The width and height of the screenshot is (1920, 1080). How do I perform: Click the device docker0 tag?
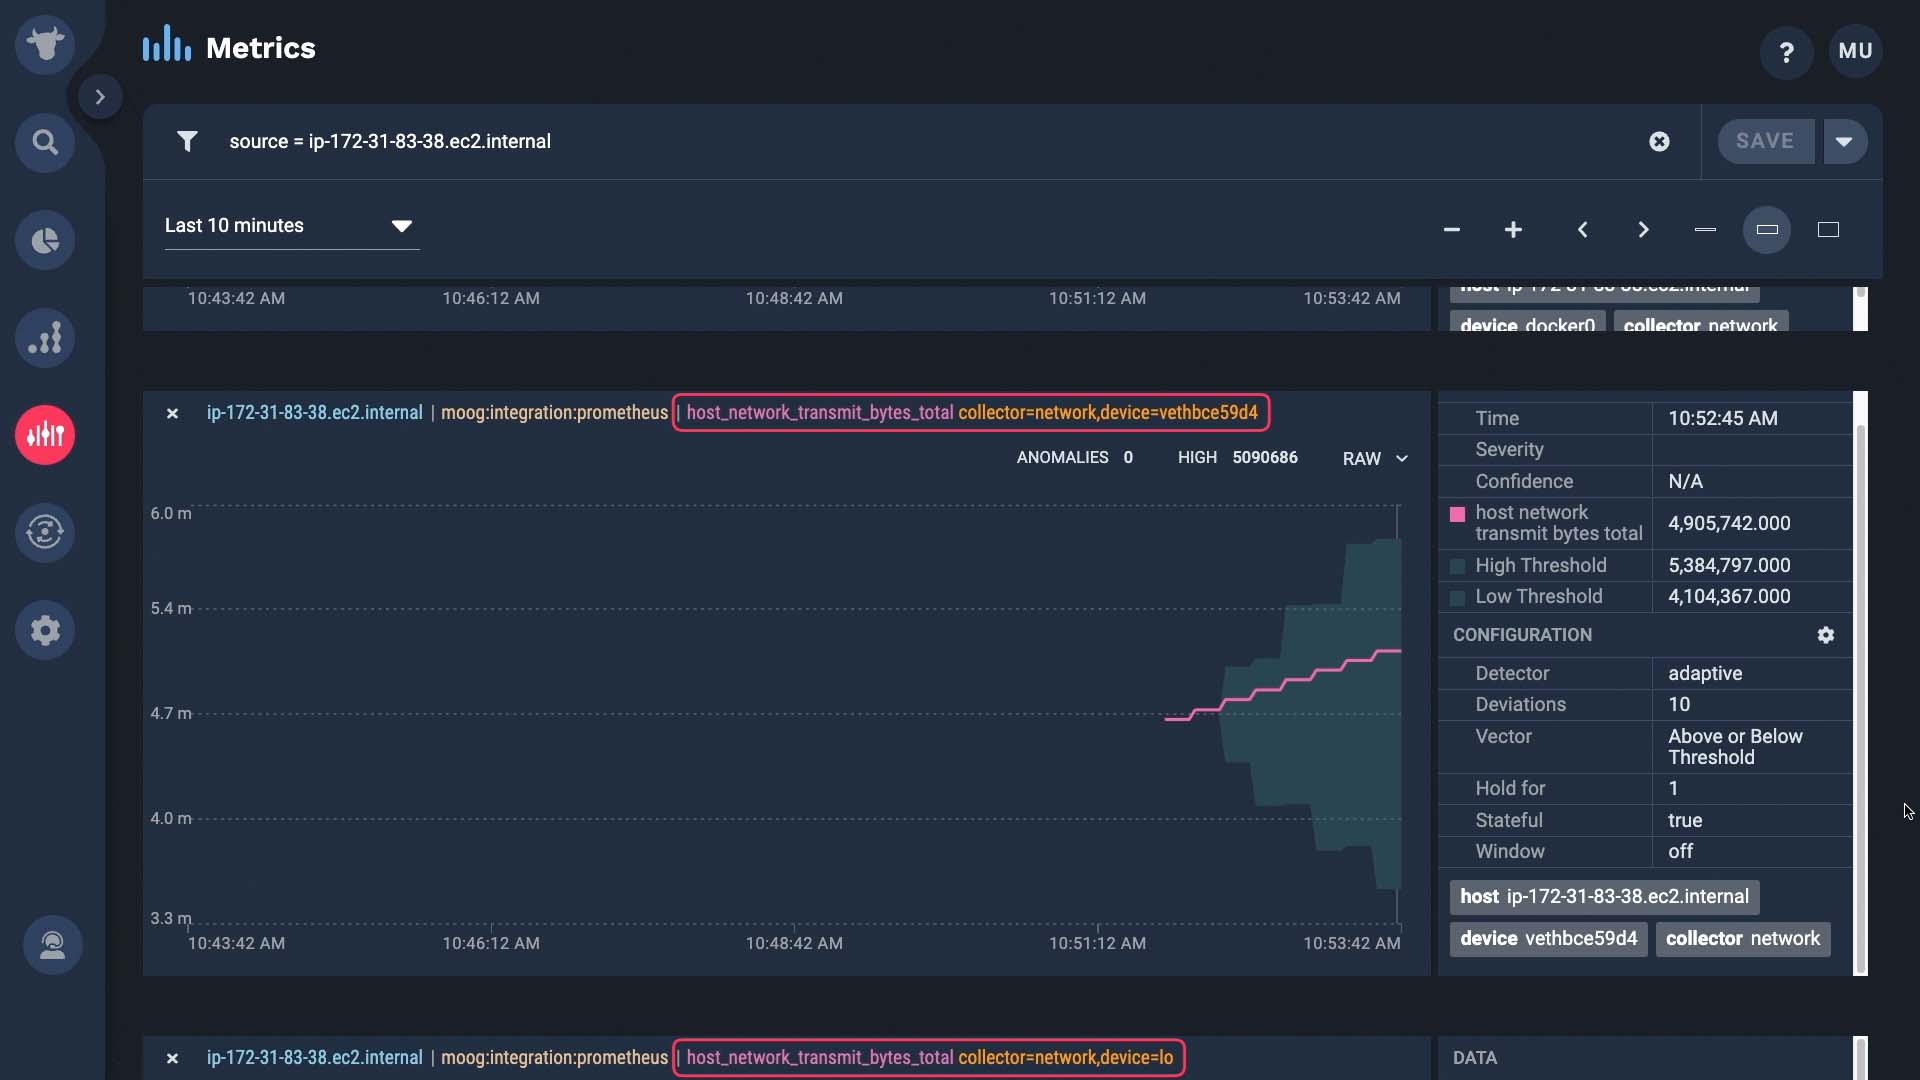coord(1527,322)
